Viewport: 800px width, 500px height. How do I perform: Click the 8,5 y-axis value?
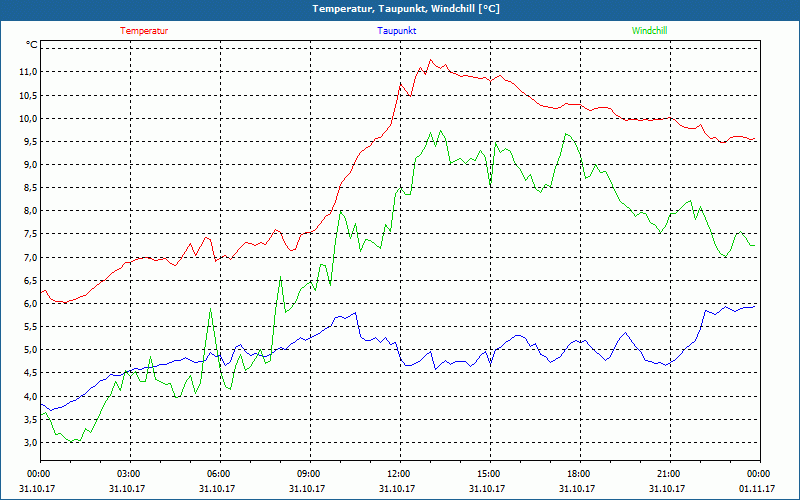tap(30, 188)
